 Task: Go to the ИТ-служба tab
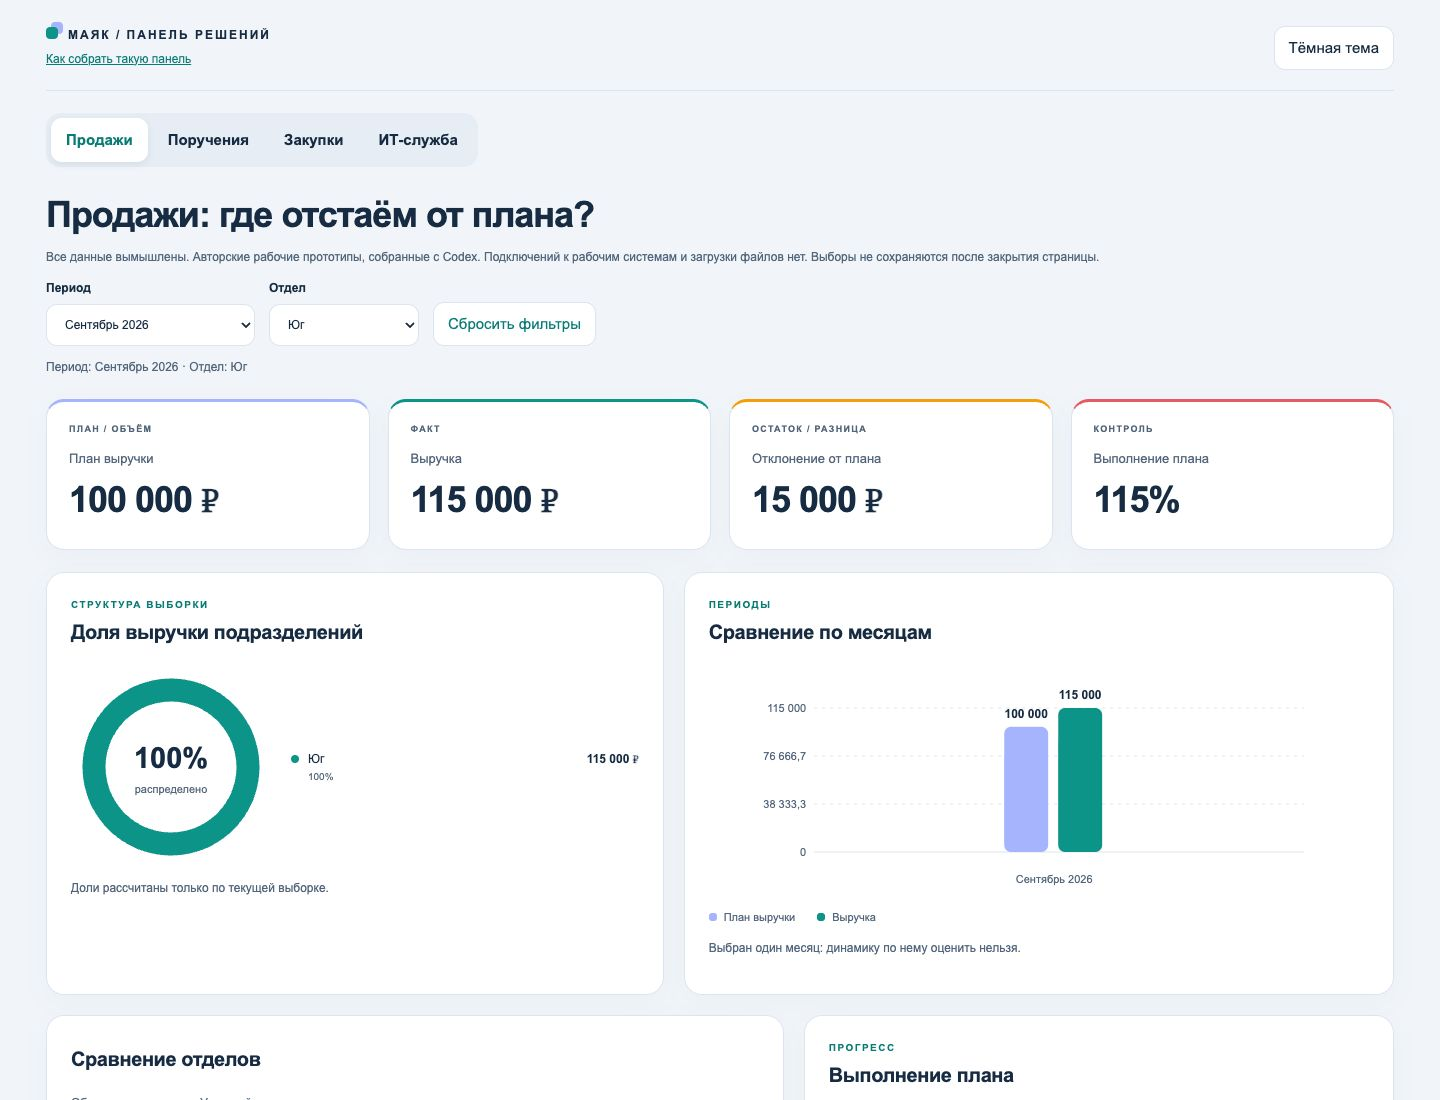418,140
